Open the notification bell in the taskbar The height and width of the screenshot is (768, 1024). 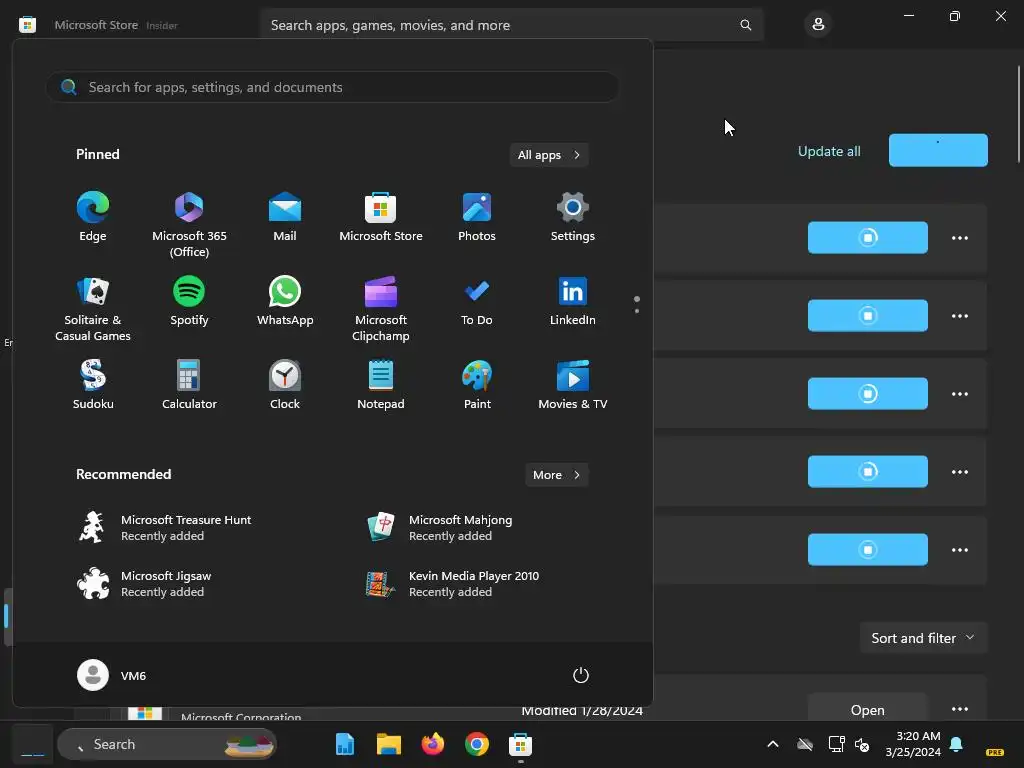pyautogui.click(x=956, y=744)
